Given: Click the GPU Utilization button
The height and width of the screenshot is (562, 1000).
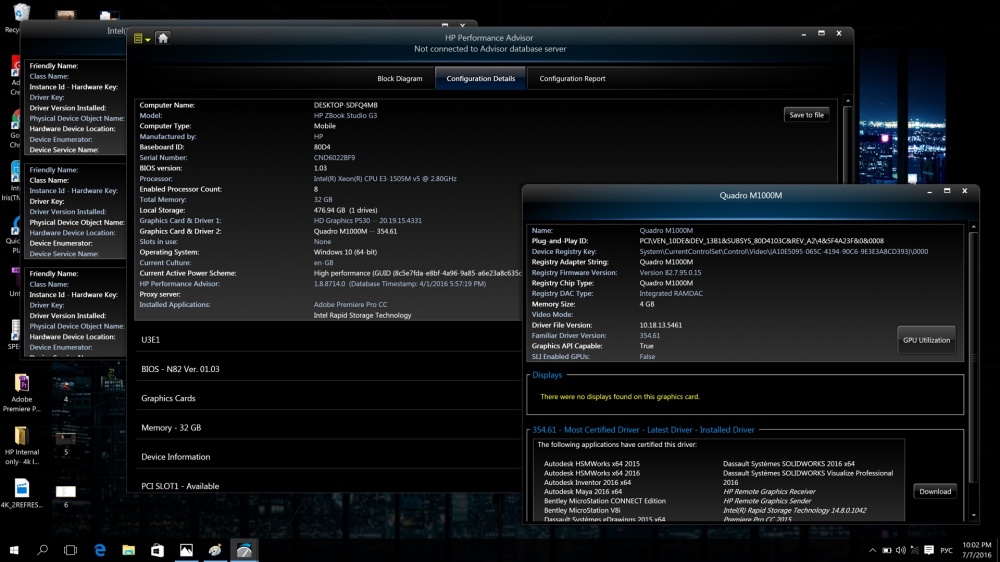Looking at the screenshot, I should pos(926,340).
